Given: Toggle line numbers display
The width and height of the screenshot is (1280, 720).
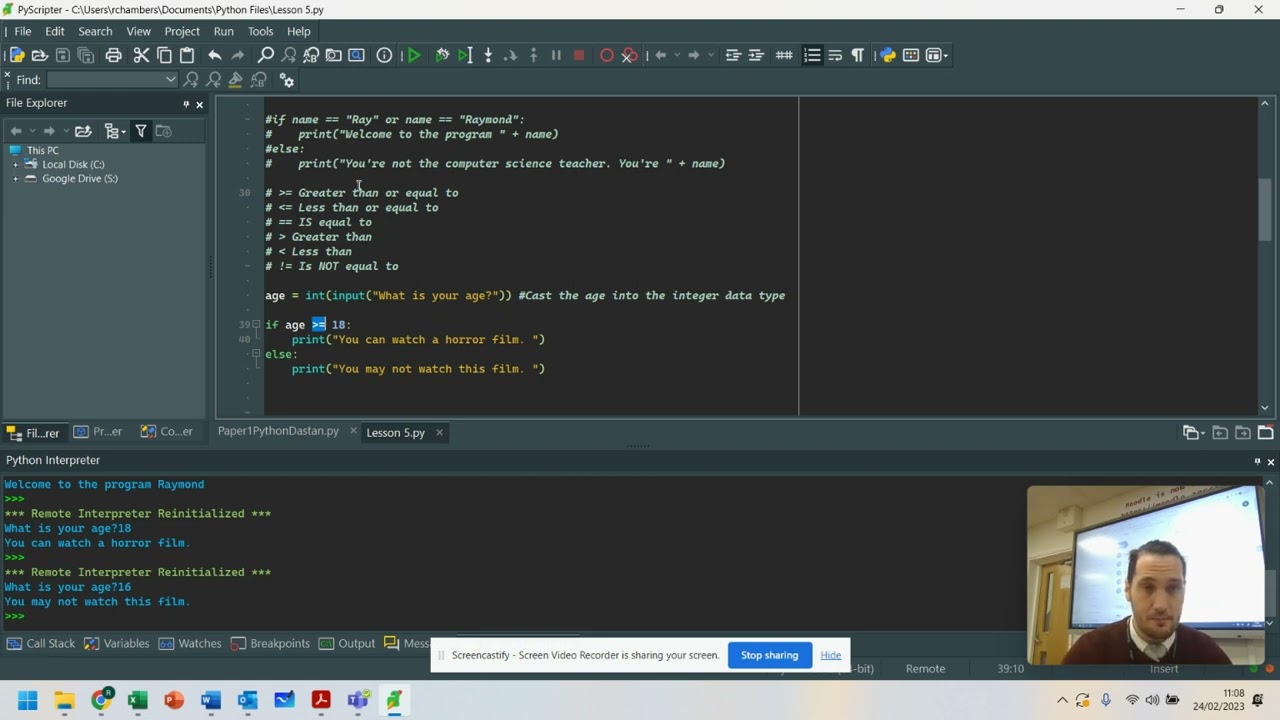Looking at the screenshot, I should click(x=812, y=55).
